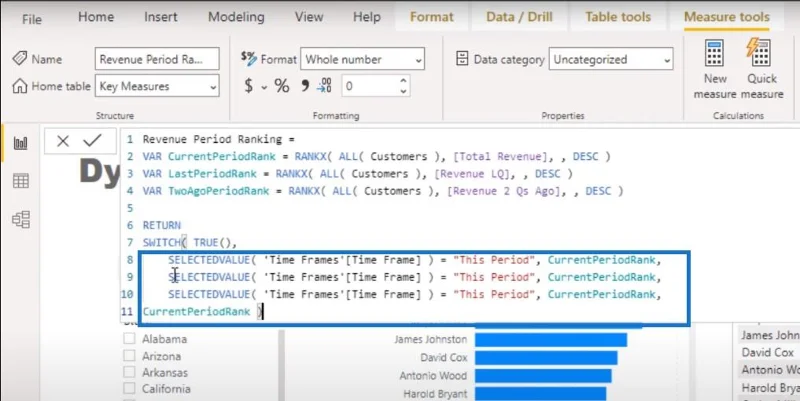Click the decimal places icon
The height and width of the screenshot is (401, 800).
324,85
